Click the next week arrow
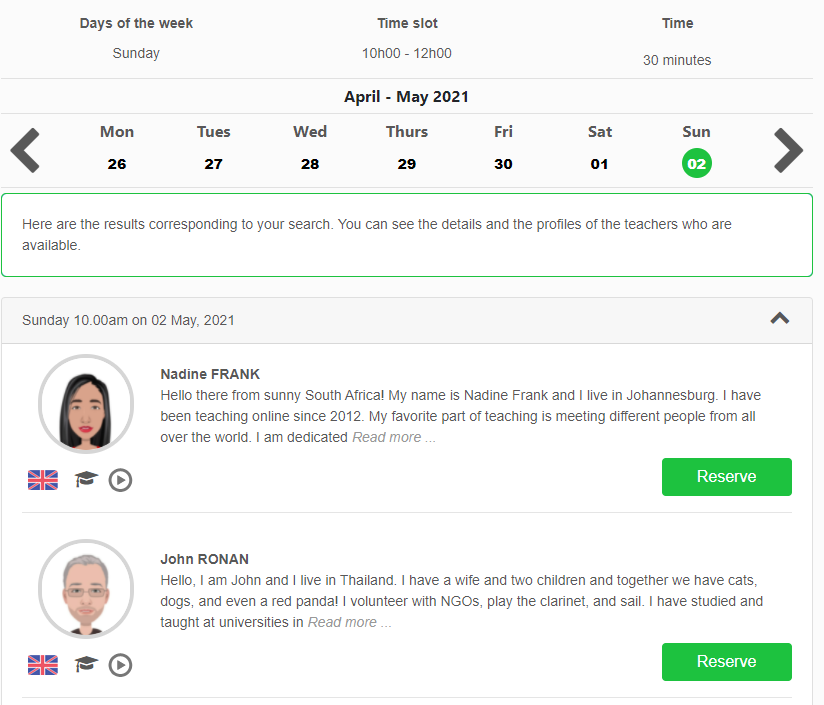 point(788,150)
